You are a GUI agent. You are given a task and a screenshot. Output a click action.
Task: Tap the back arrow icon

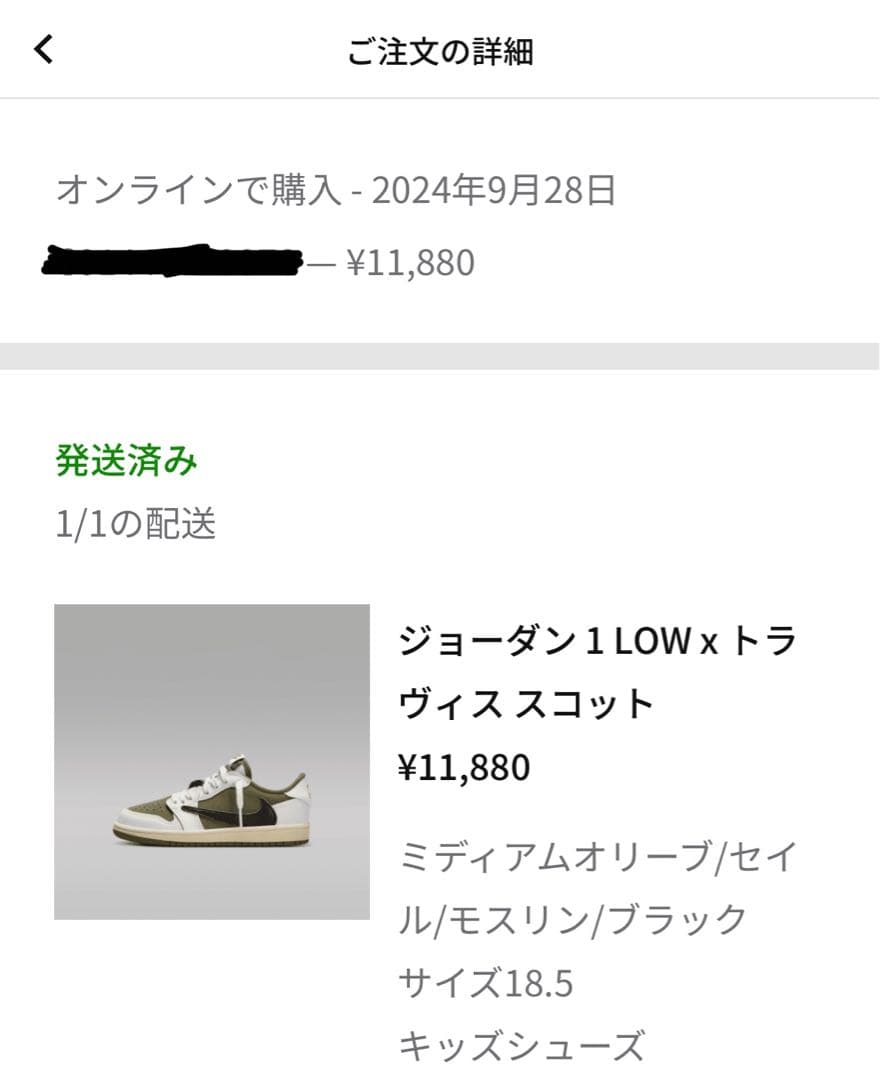[x=43, y=49]
